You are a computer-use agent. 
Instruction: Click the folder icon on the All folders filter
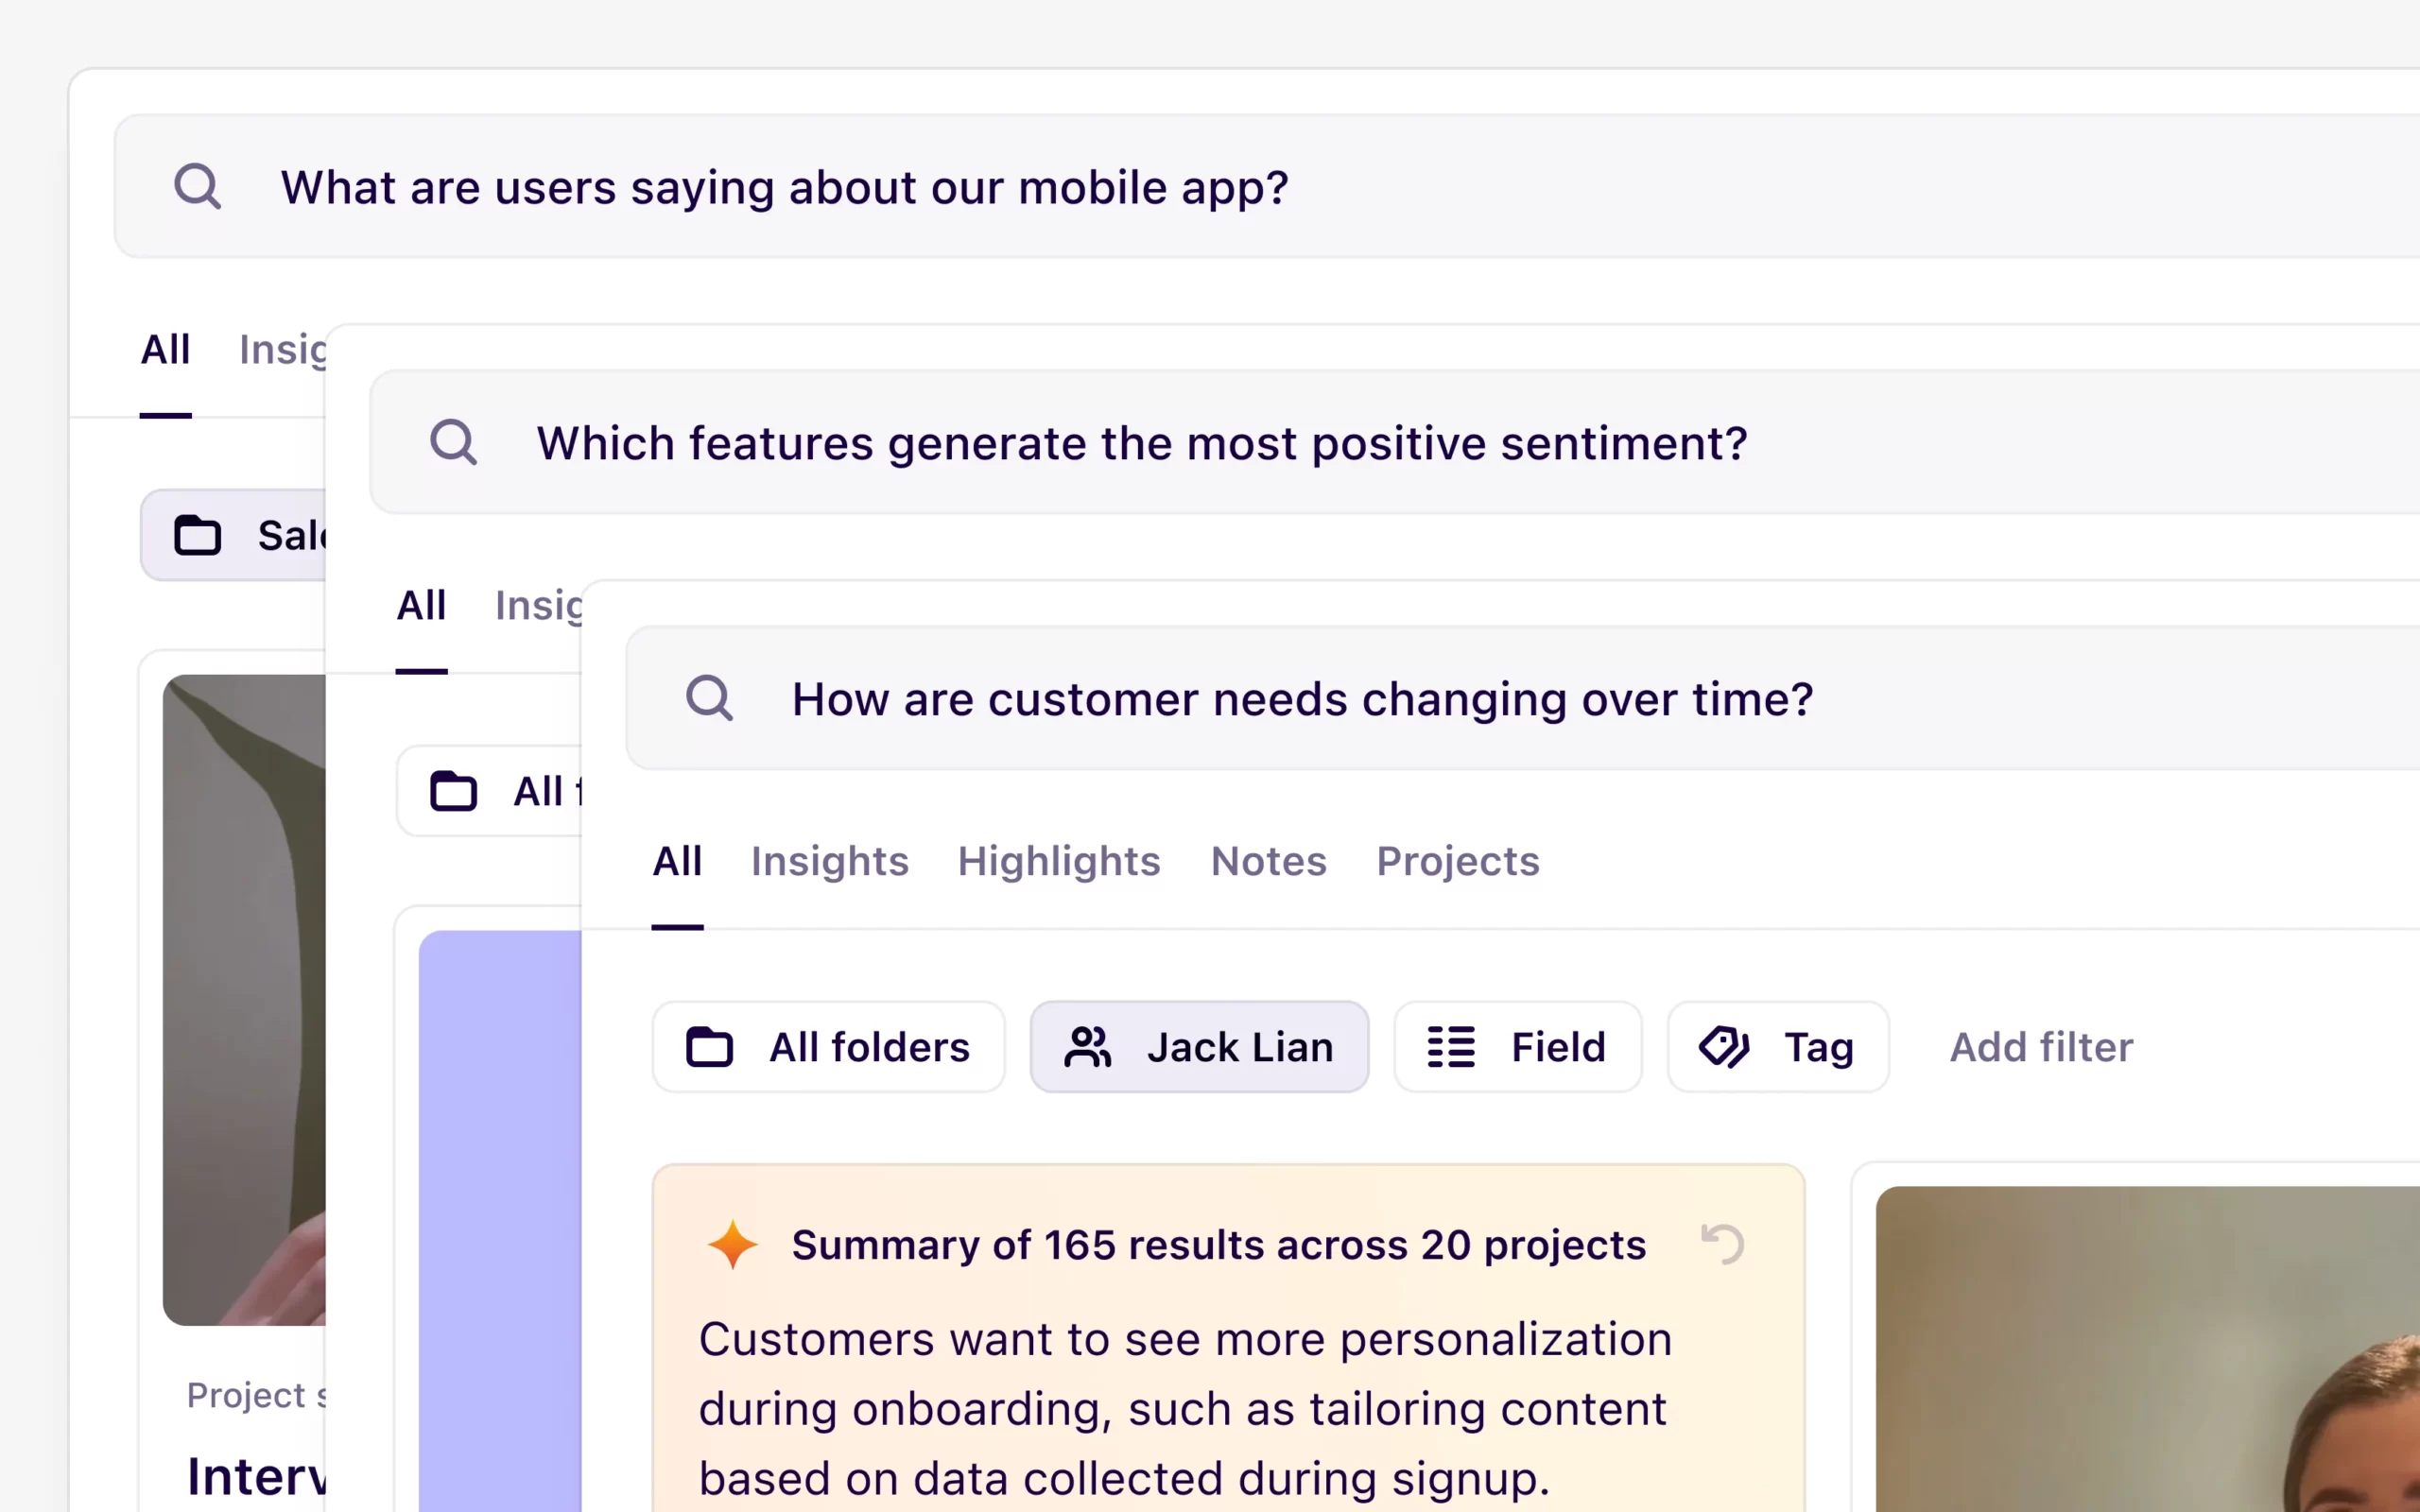pos(709,1047)
